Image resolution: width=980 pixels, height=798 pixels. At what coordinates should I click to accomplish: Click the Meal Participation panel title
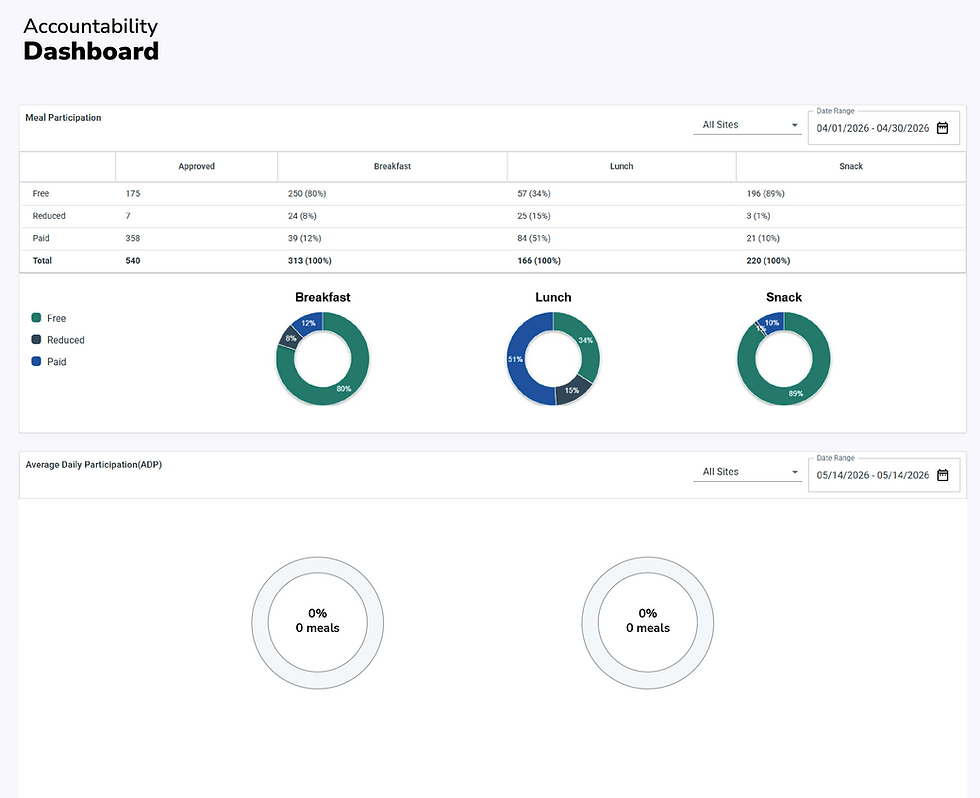point(63,117)
